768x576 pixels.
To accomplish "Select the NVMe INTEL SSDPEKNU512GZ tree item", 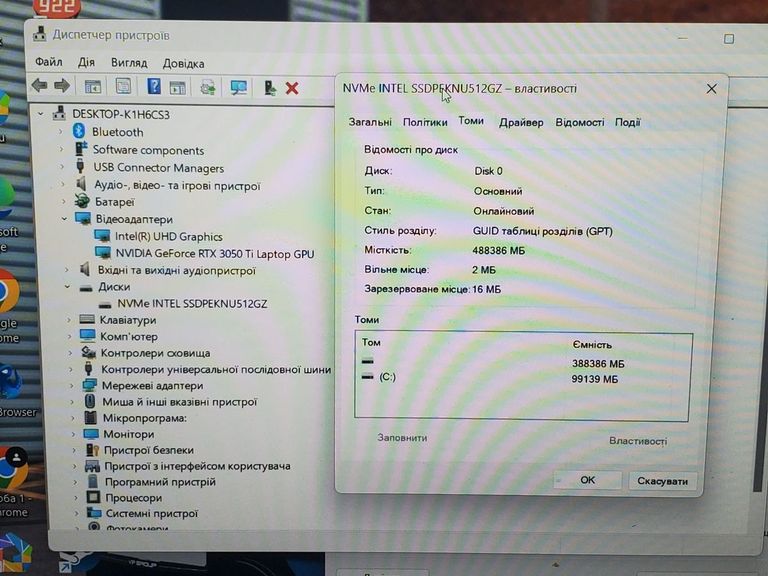I will (192, 304).
